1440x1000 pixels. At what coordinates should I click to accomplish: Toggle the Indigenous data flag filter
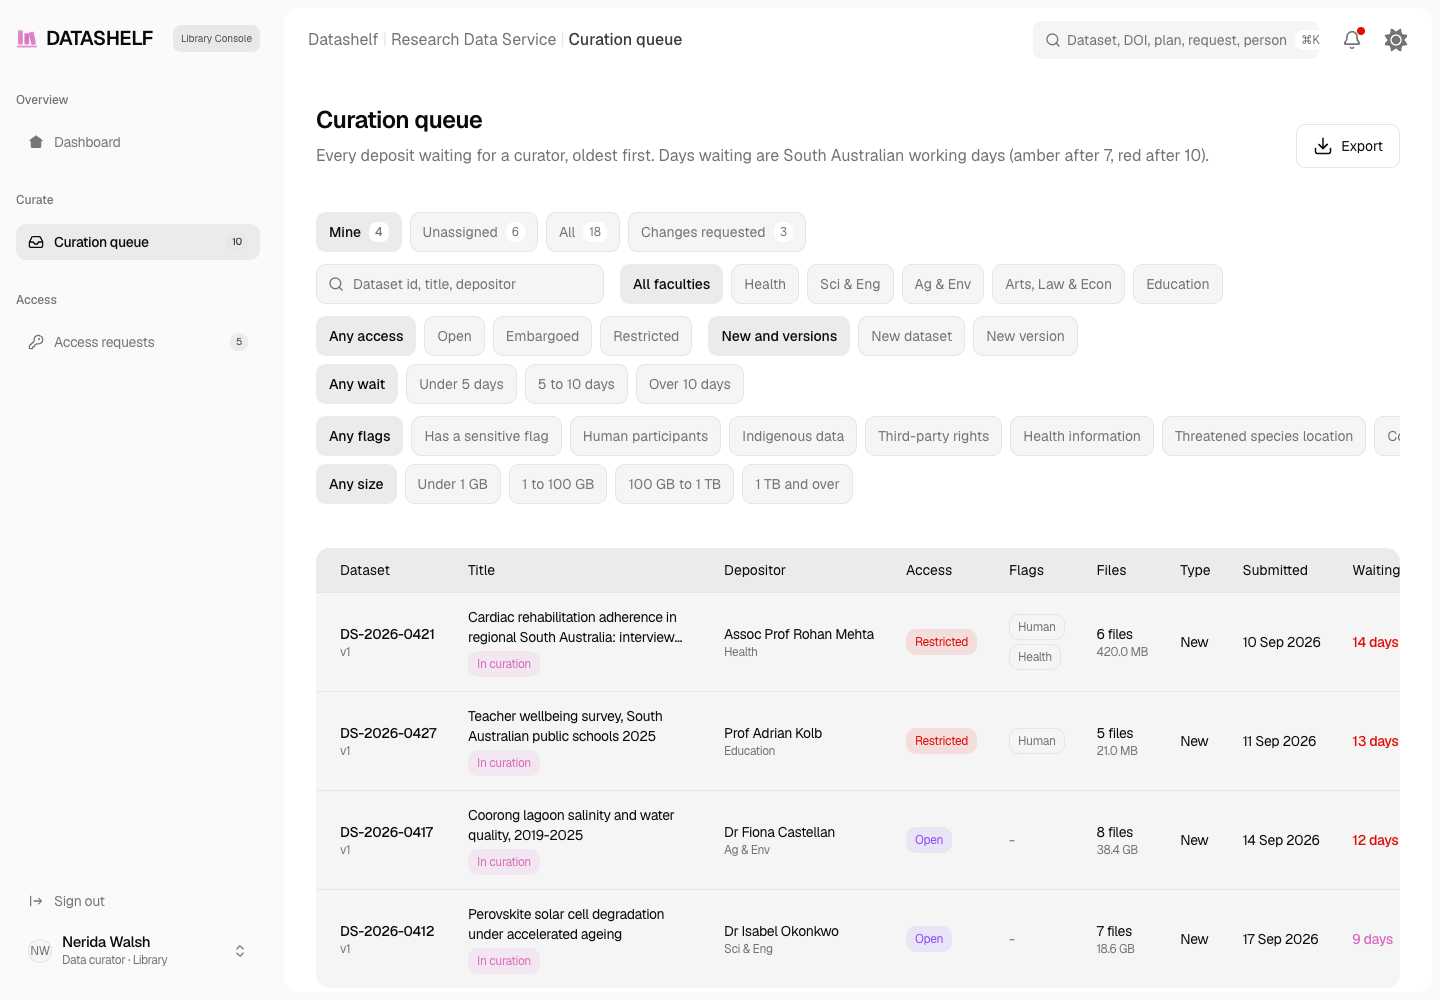click(793, 436)
